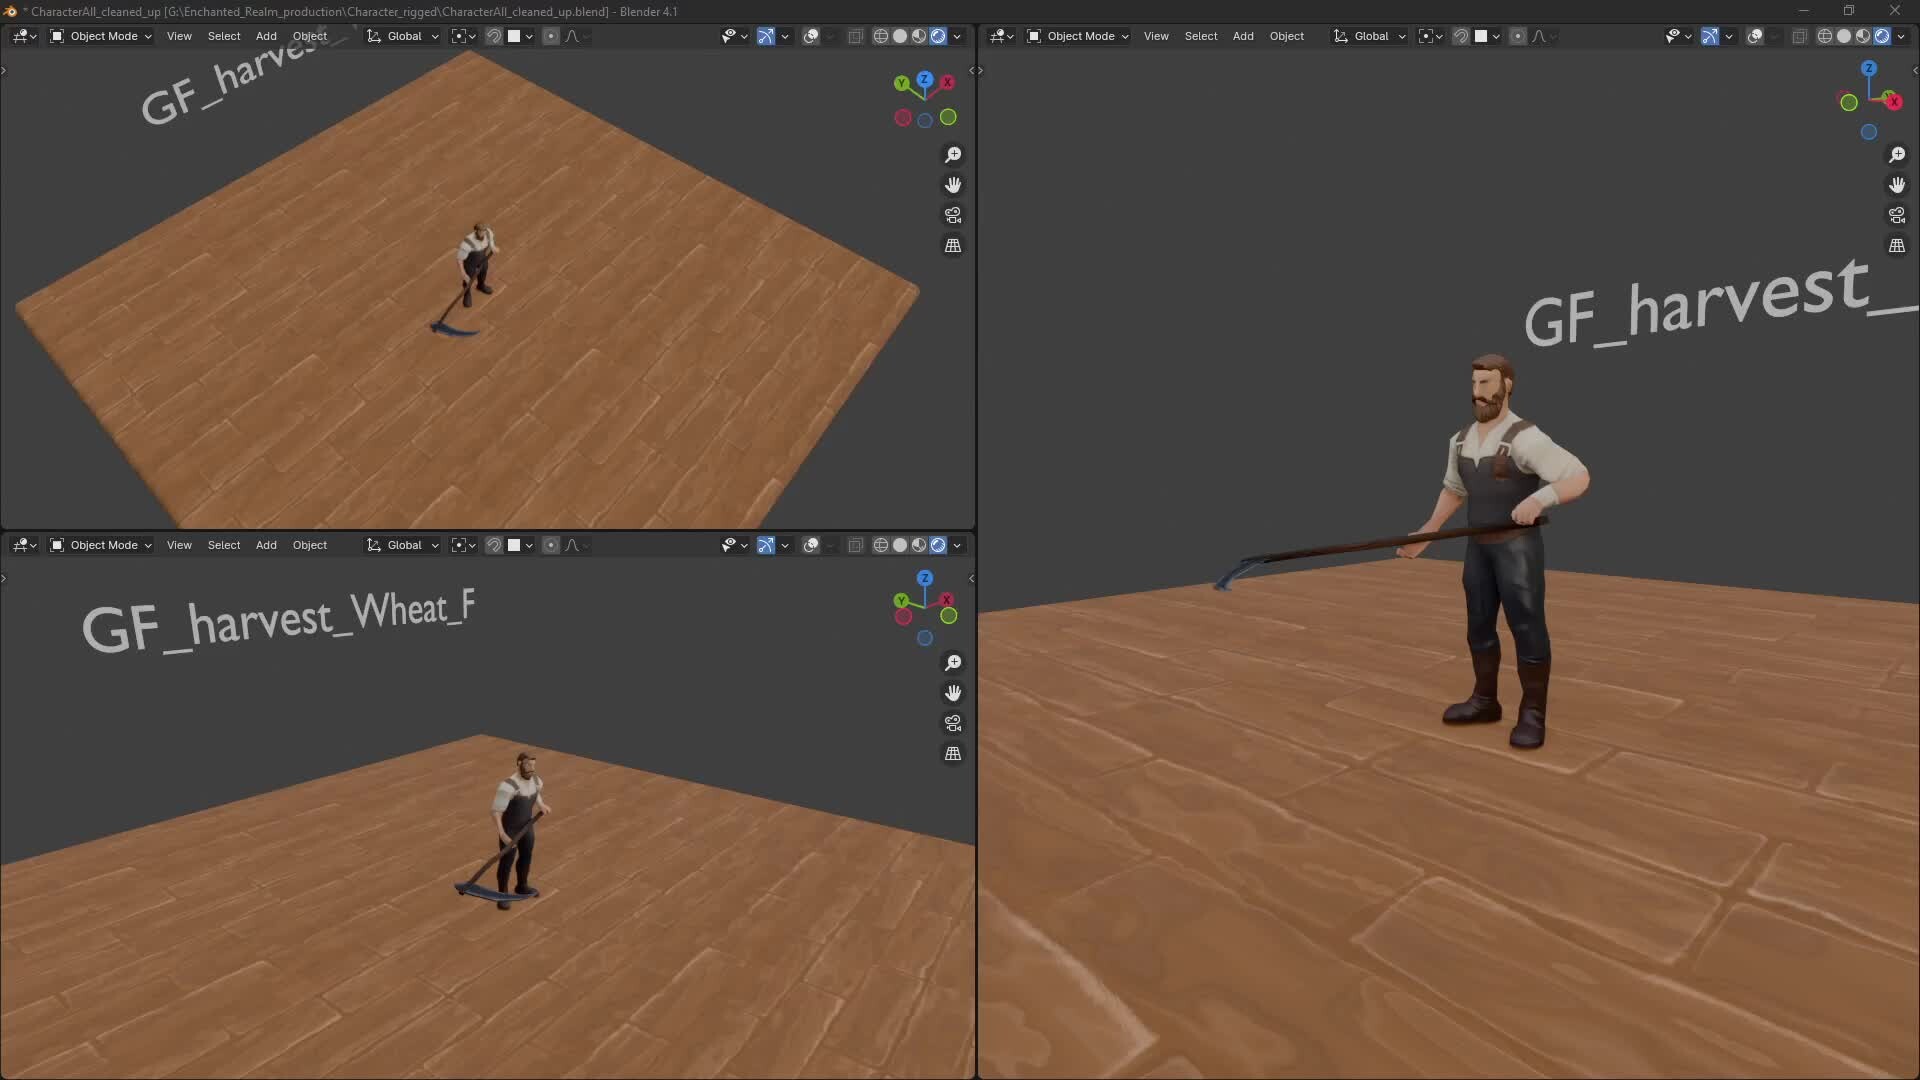
Task: Toggle show gizmos in the top-left viewport header
Action: (x=766, y=36)
